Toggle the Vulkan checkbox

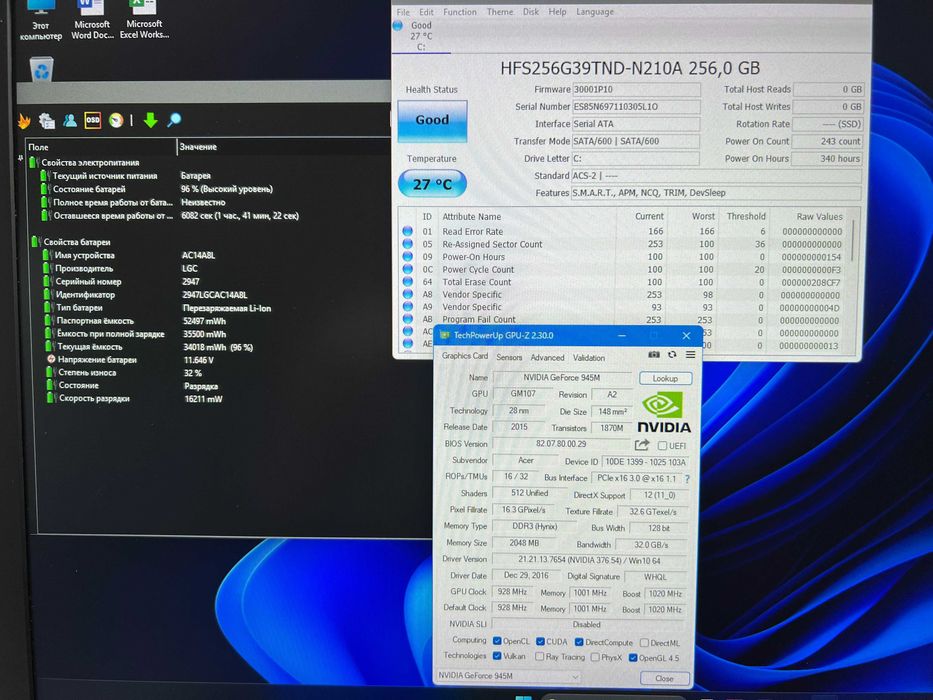tap(497, 656)
